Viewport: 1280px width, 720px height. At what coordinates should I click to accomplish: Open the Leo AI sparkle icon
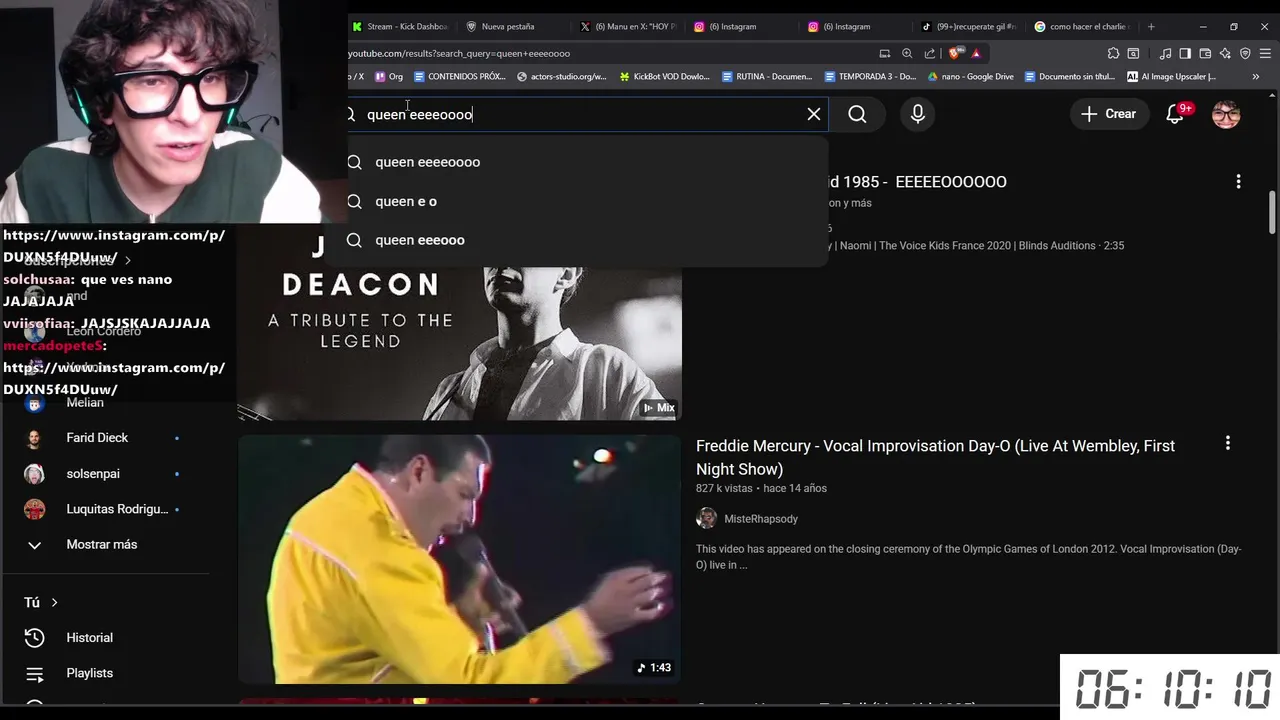[x=1226, y=53]
